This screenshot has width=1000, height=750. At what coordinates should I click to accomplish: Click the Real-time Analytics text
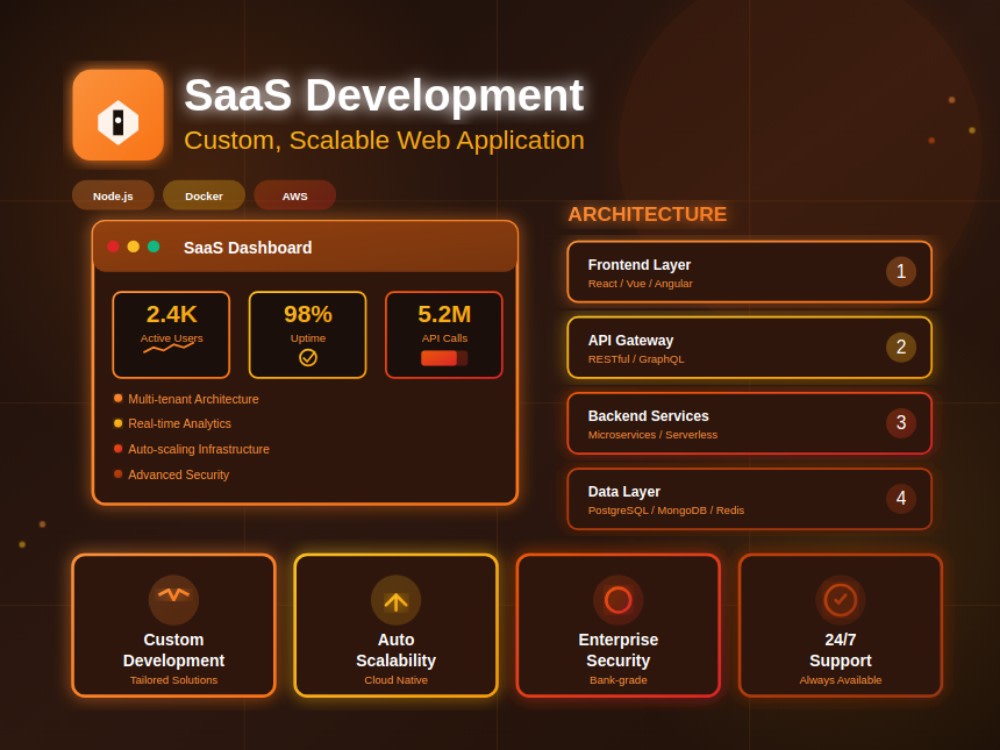pyautogui.click(x=179, y=423)
